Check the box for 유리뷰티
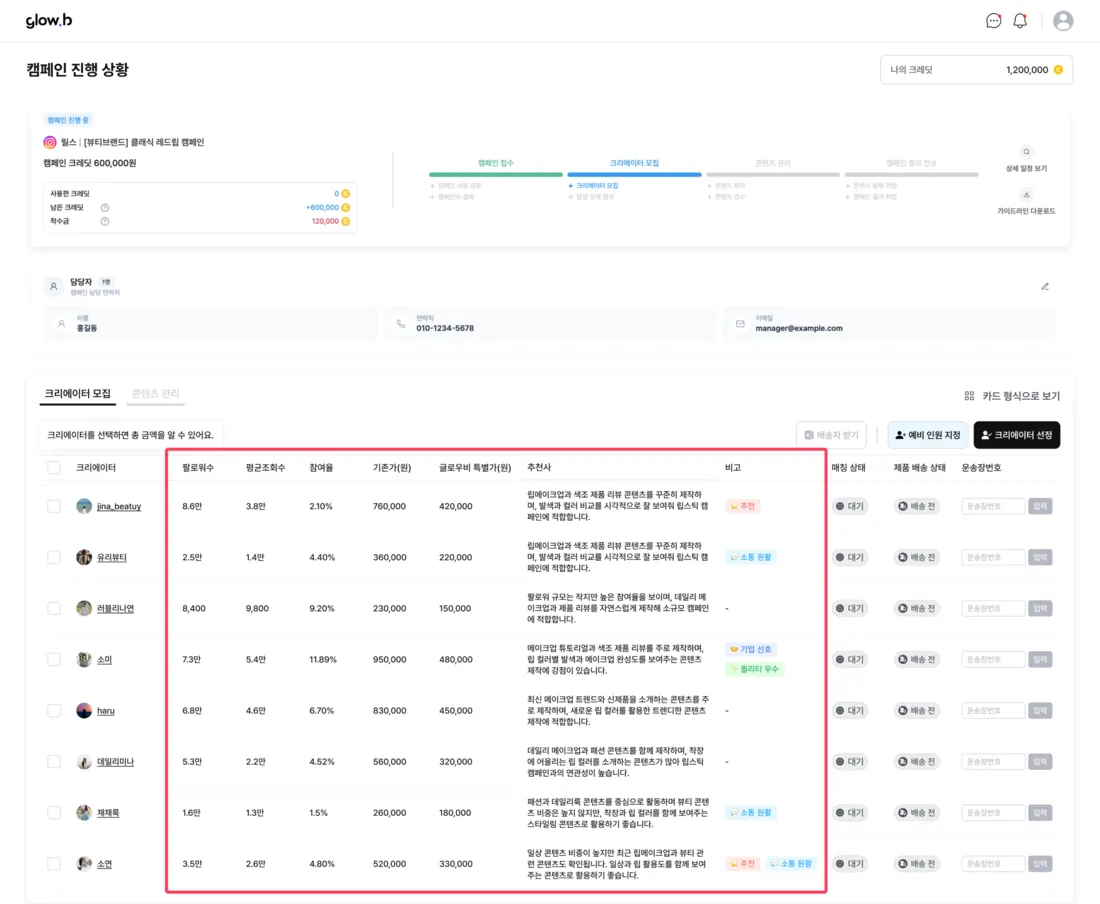 coord(54,558)
